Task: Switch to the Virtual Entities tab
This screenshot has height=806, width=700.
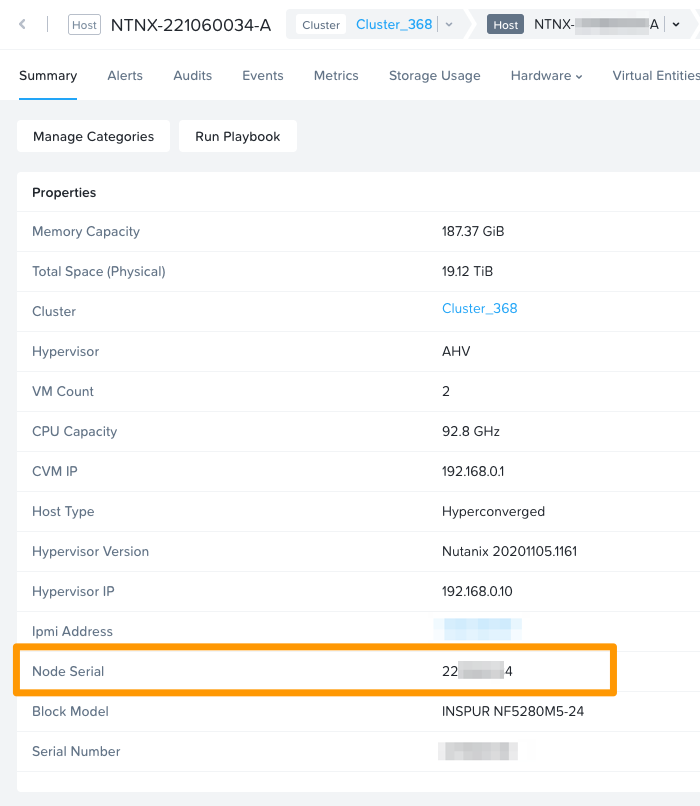Action: tap(655, 76)
